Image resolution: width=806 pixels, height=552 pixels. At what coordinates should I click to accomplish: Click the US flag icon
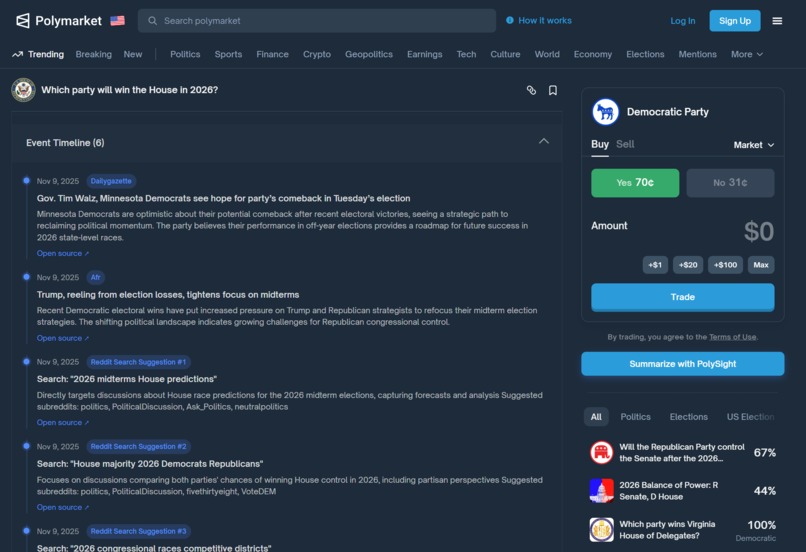[117, 21]
